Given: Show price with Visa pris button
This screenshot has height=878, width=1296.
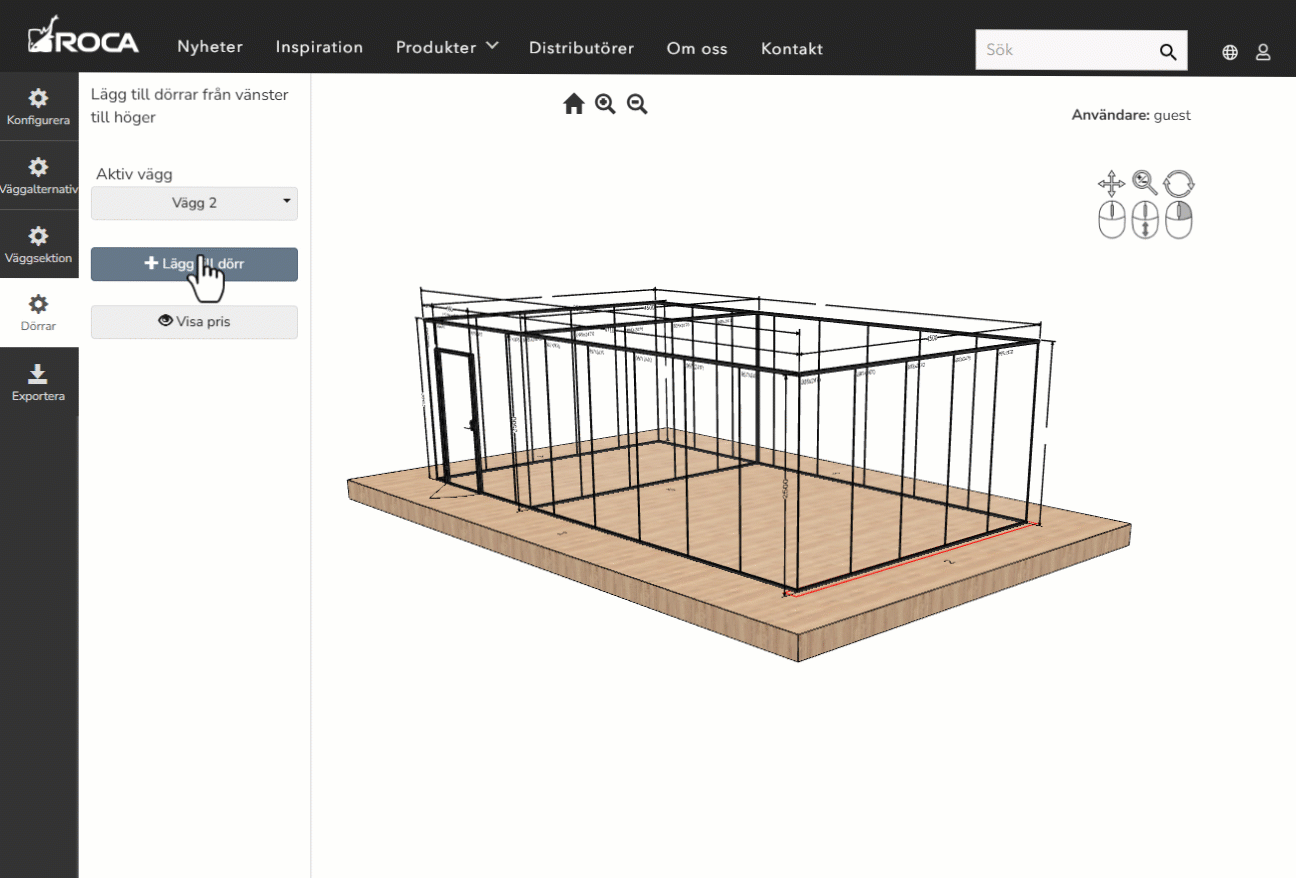Looking at the screenshot, I should point(194,322).
